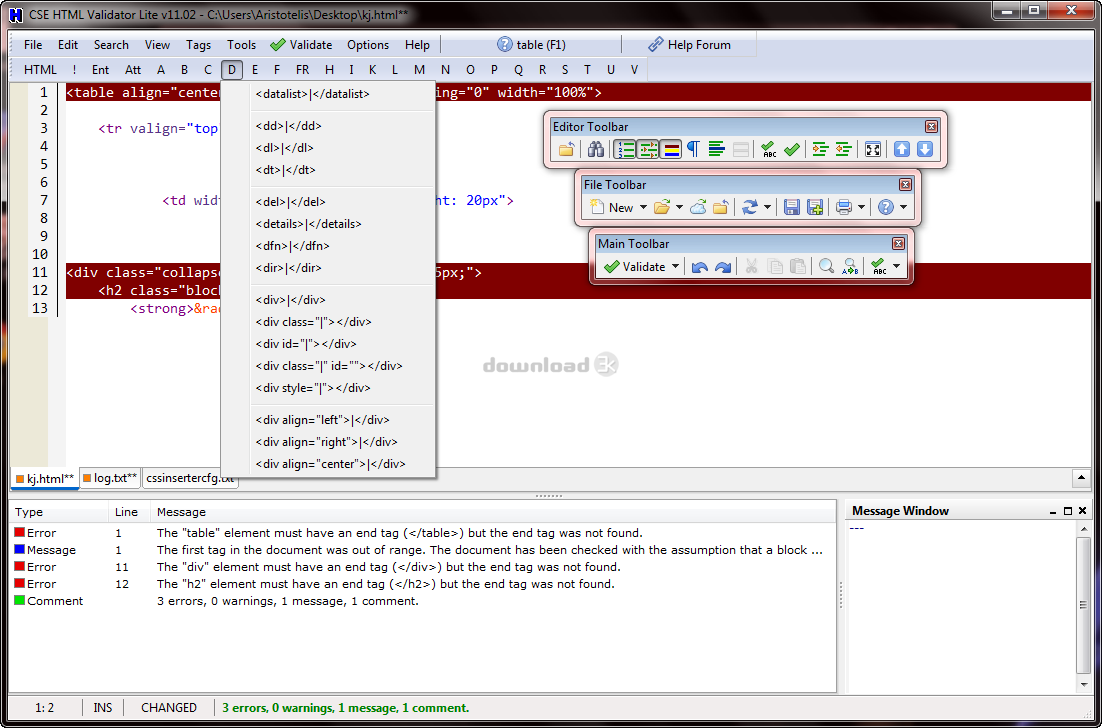Screen dimensions: 1102x728
Task: Open the T tag letter menu
Action: pyautogui.click(x=587, y=70)
